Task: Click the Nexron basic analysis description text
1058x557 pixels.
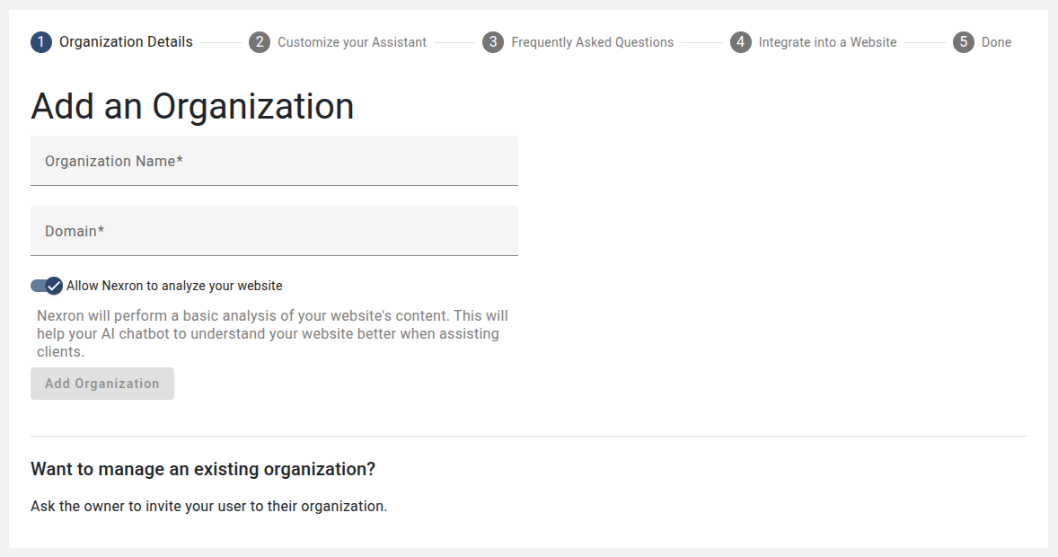Action: click(272, 334)
